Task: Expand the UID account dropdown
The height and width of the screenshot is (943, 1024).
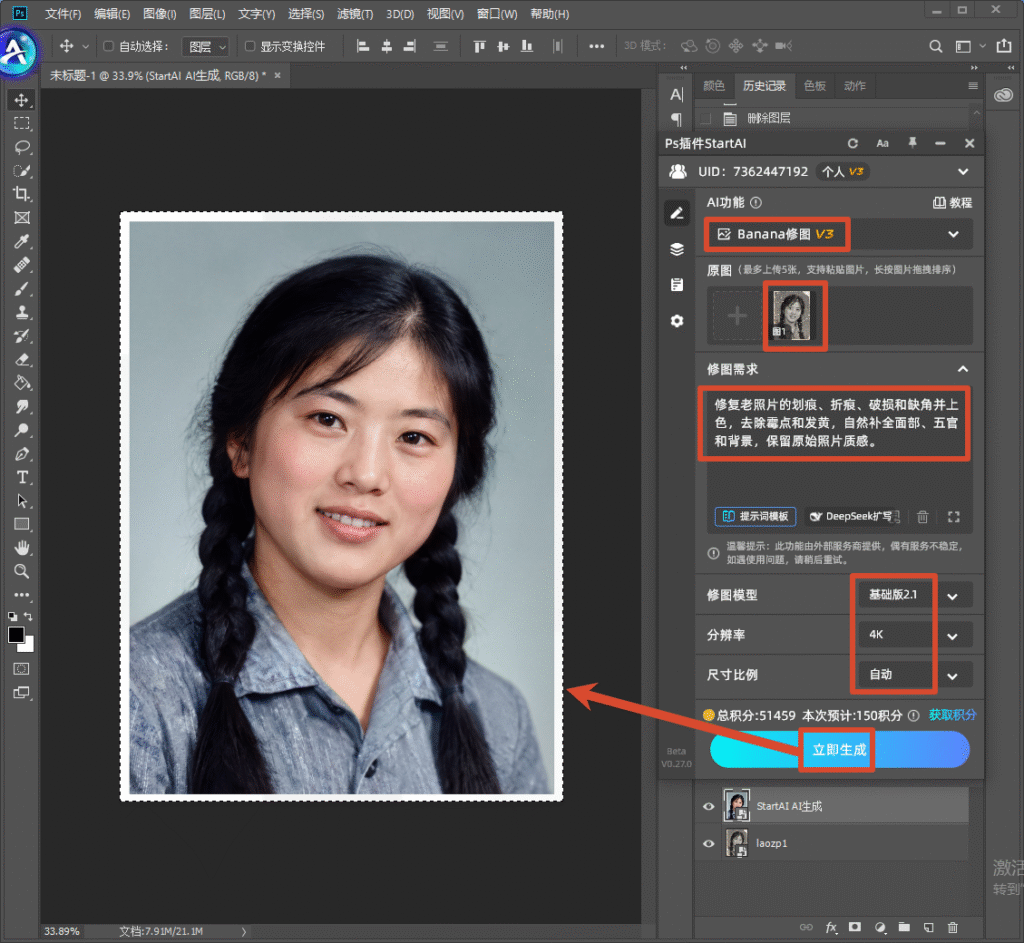Action: pyautogui.click(x=963, y=172)
